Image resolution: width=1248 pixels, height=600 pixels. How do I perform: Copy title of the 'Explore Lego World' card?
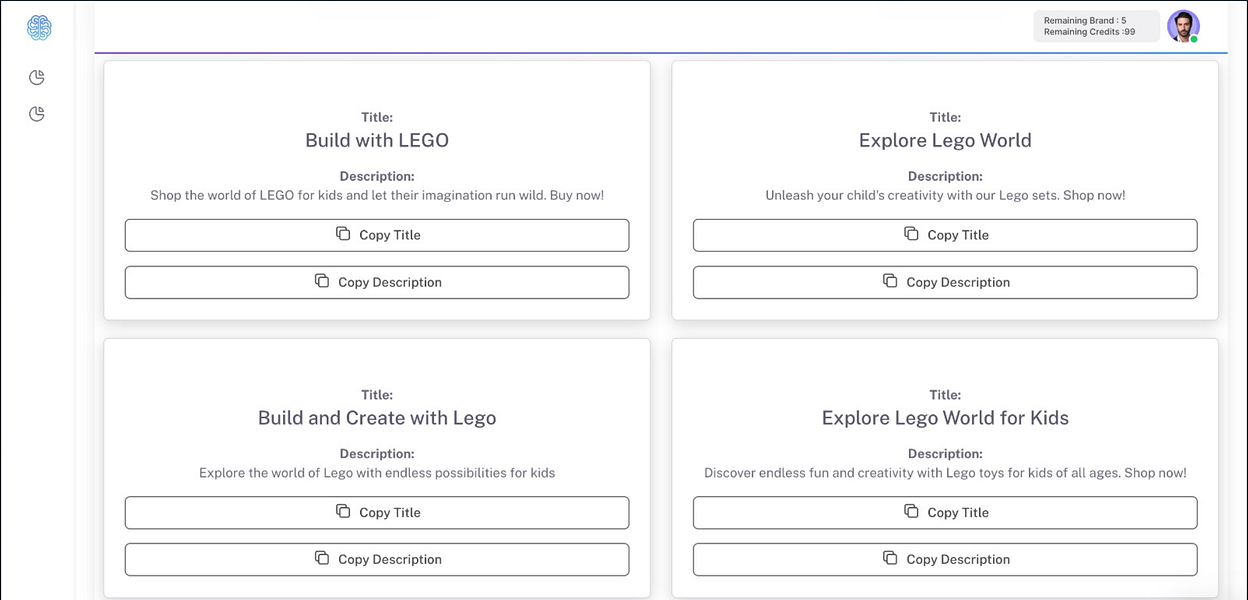tap(945, 235)
